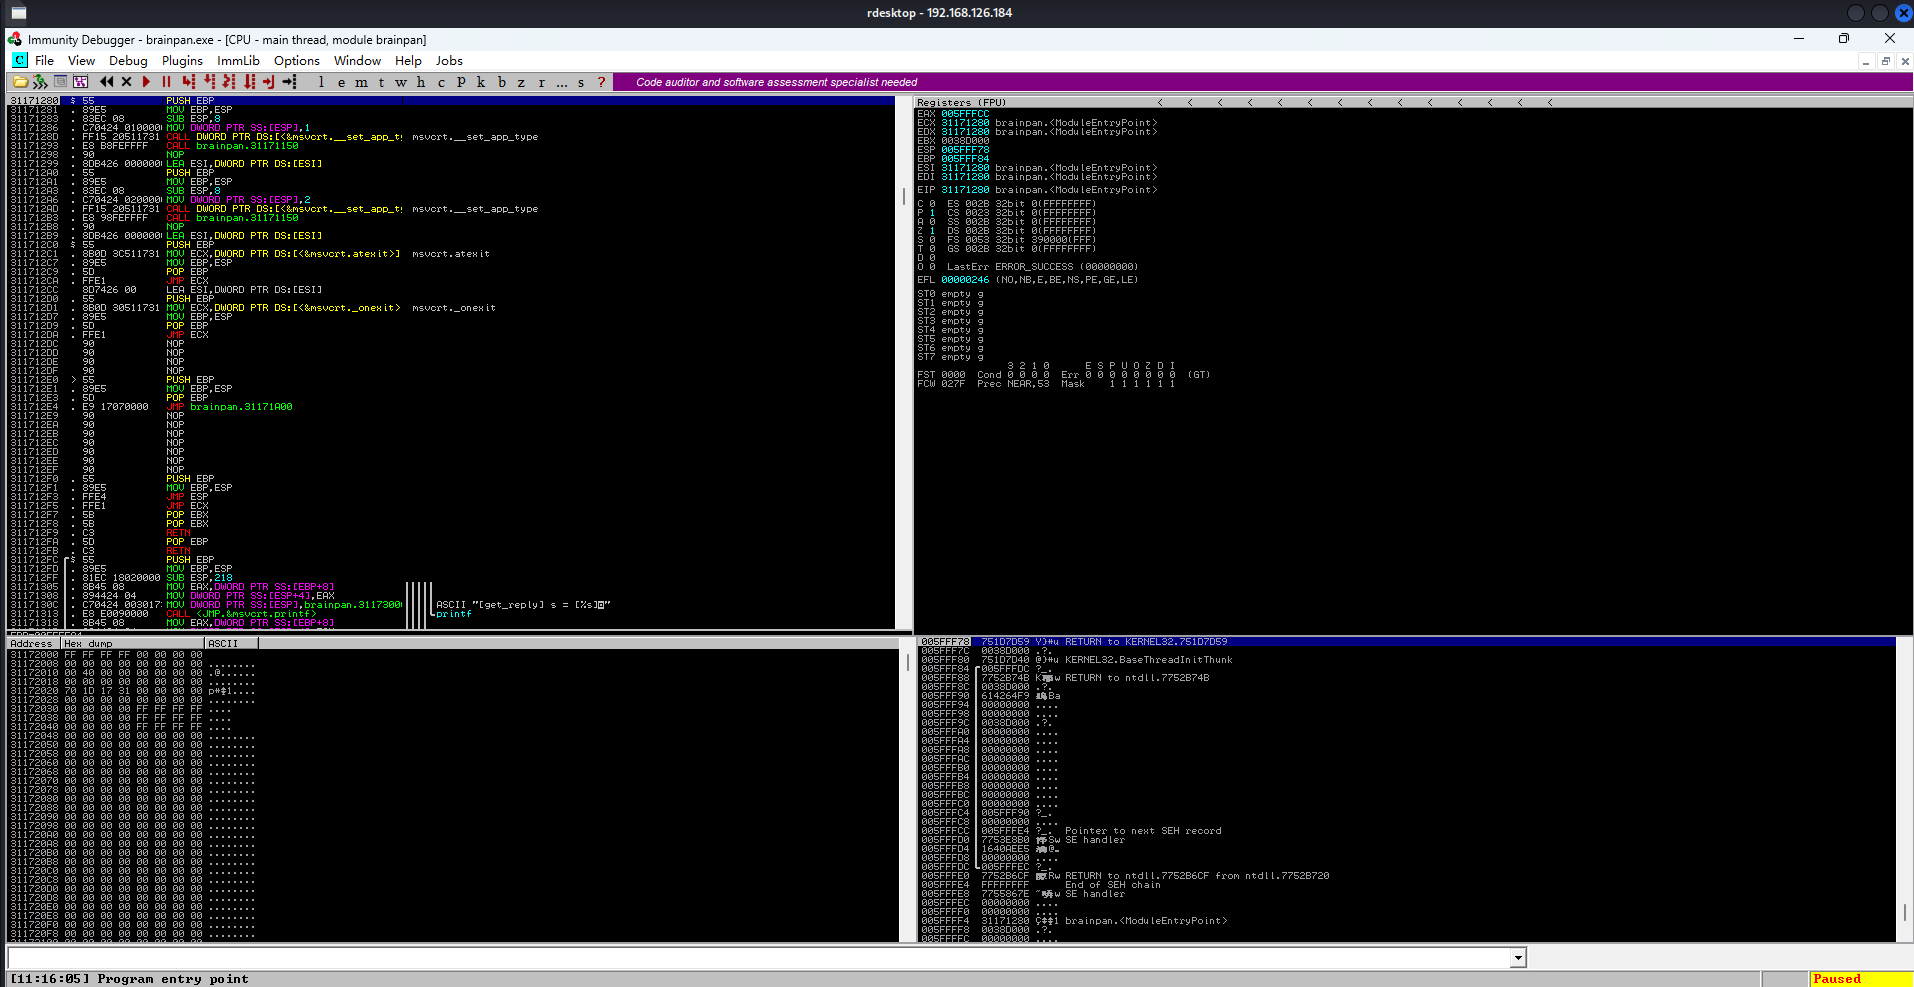Pause execution with the pause icon

[166, 82]
